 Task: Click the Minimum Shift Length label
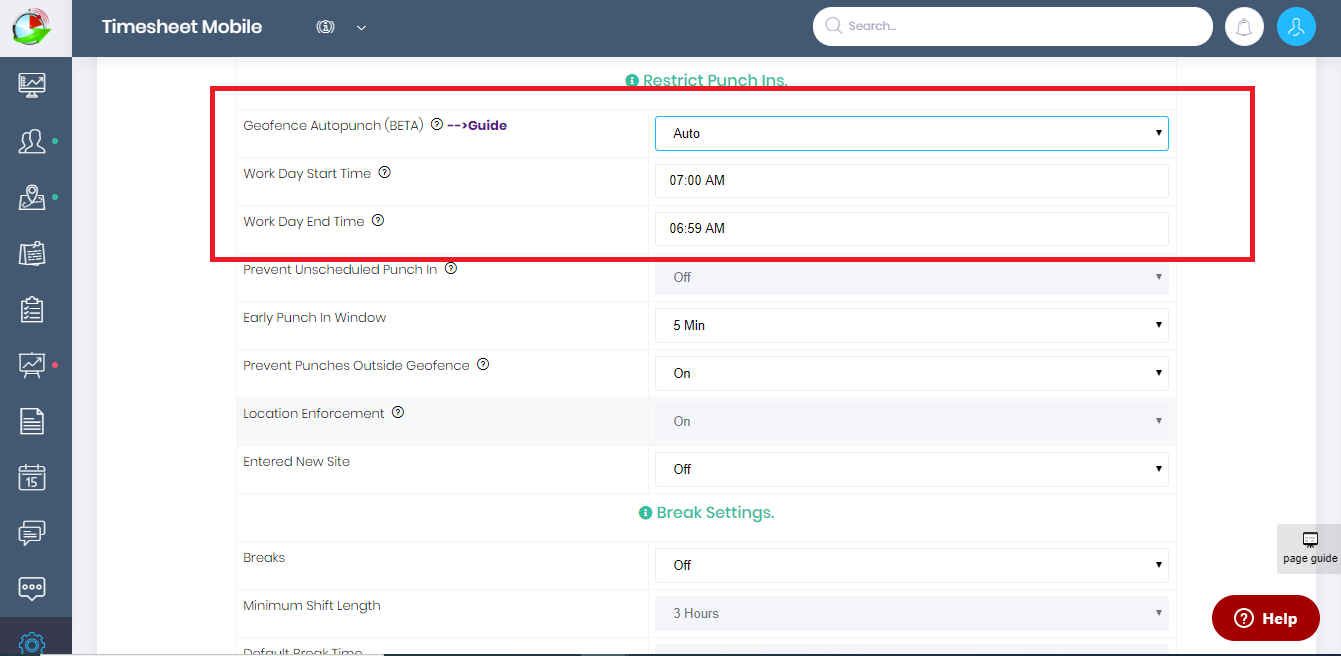click(312, 605)
